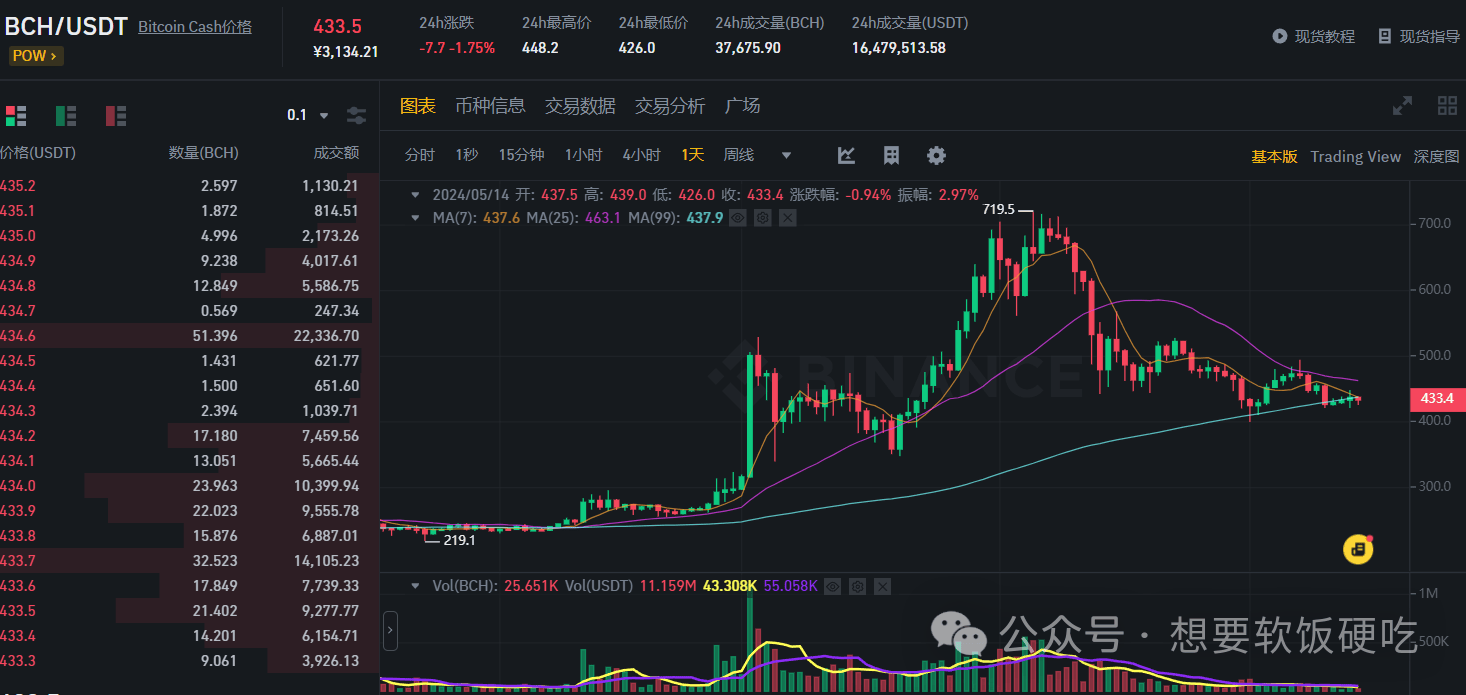The width and height of the screenshot is (1466, 695).
Task: Expand more time intervals dropdown arrow
Action: [x=786, y=155]
